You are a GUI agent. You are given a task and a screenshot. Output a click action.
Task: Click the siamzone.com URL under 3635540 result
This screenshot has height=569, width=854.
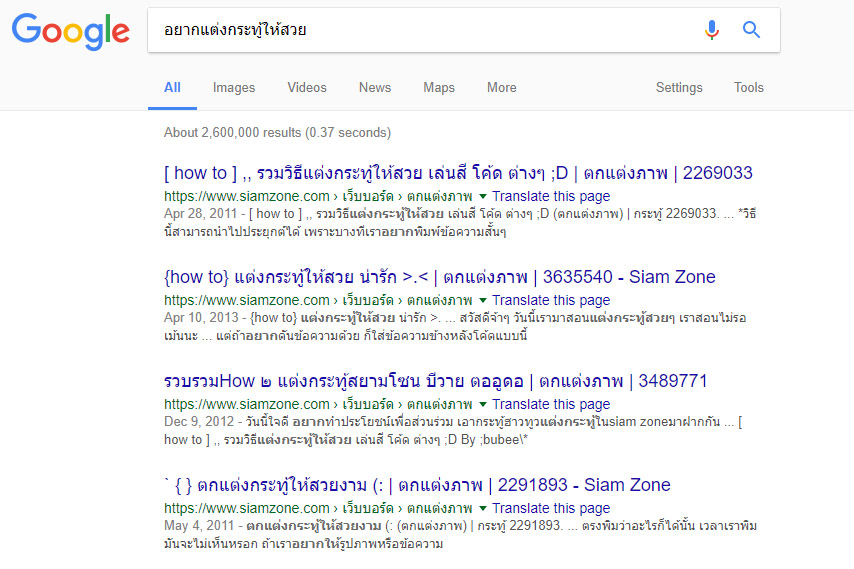(318, 300)
